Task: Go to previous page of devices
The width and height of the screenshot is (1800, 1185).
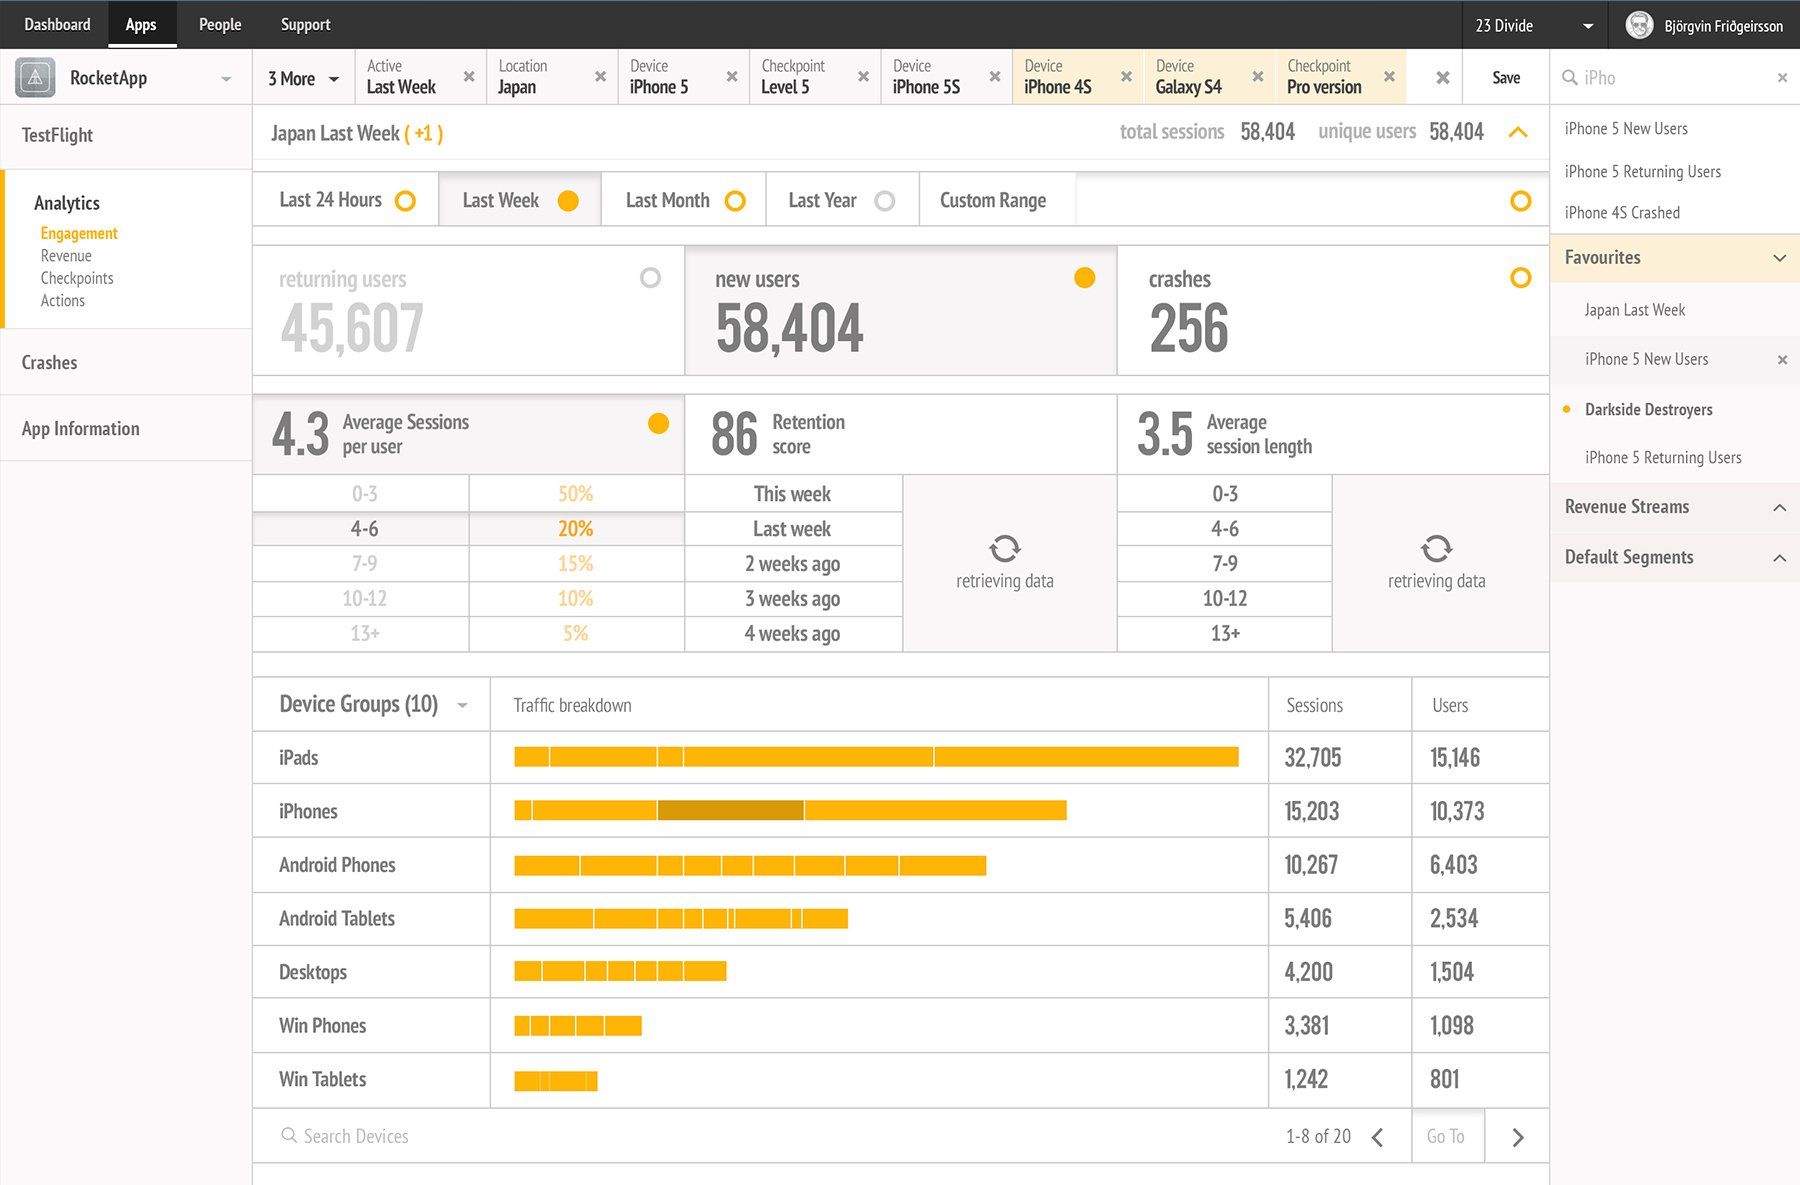Action: tap(1378, 1137)
